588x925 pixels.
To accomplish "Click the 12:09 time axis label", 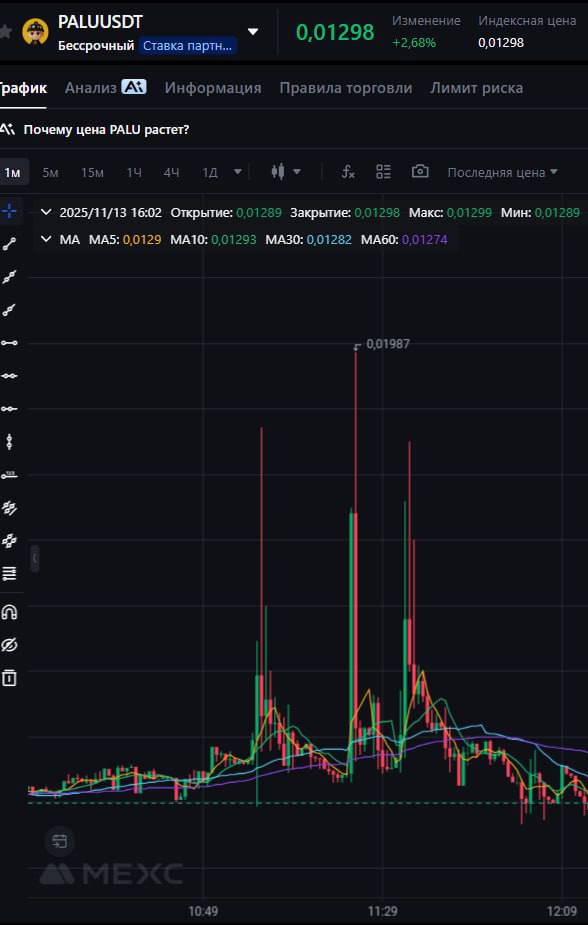I will point(562,911).
